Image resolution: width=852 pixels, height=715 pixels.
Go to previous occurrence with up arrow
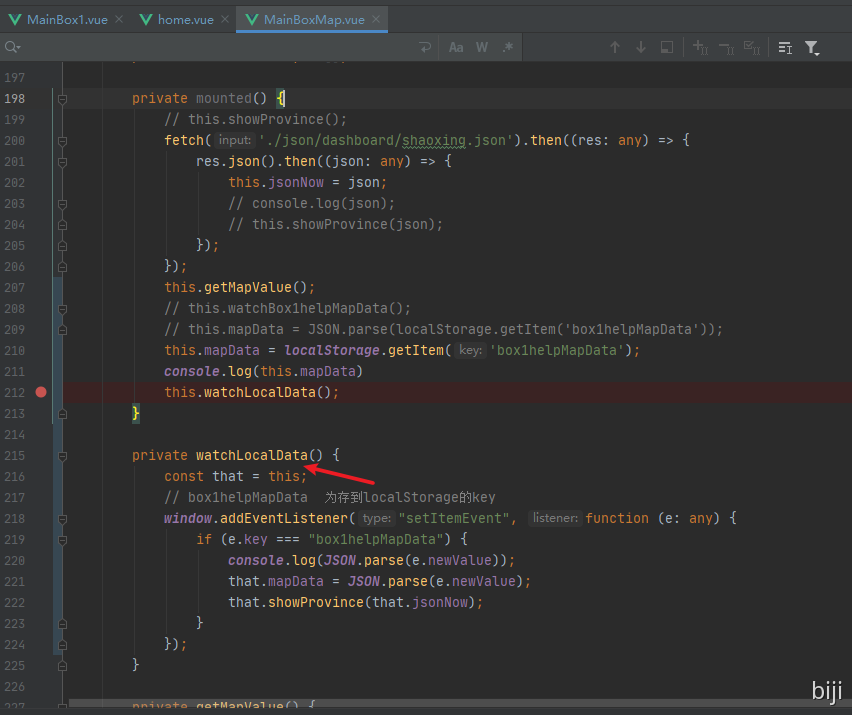615,47
